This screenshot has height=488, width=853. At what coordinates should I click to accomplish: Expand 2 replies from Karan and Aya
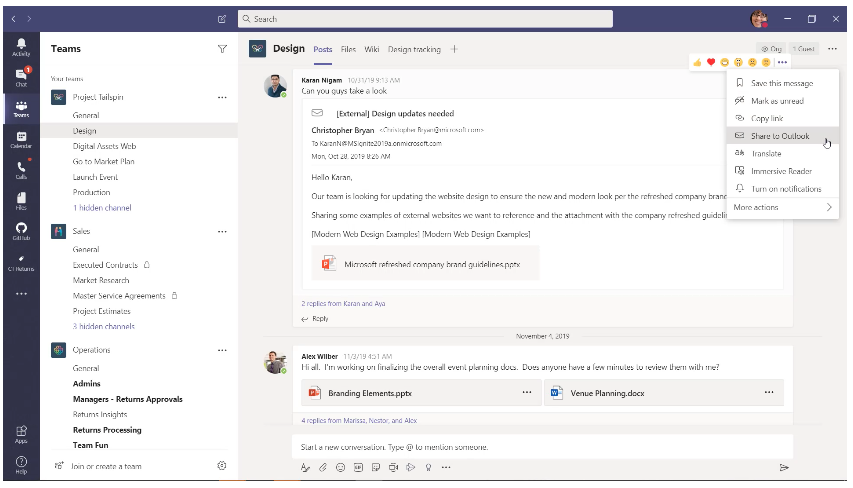click(x=343, y=304)
